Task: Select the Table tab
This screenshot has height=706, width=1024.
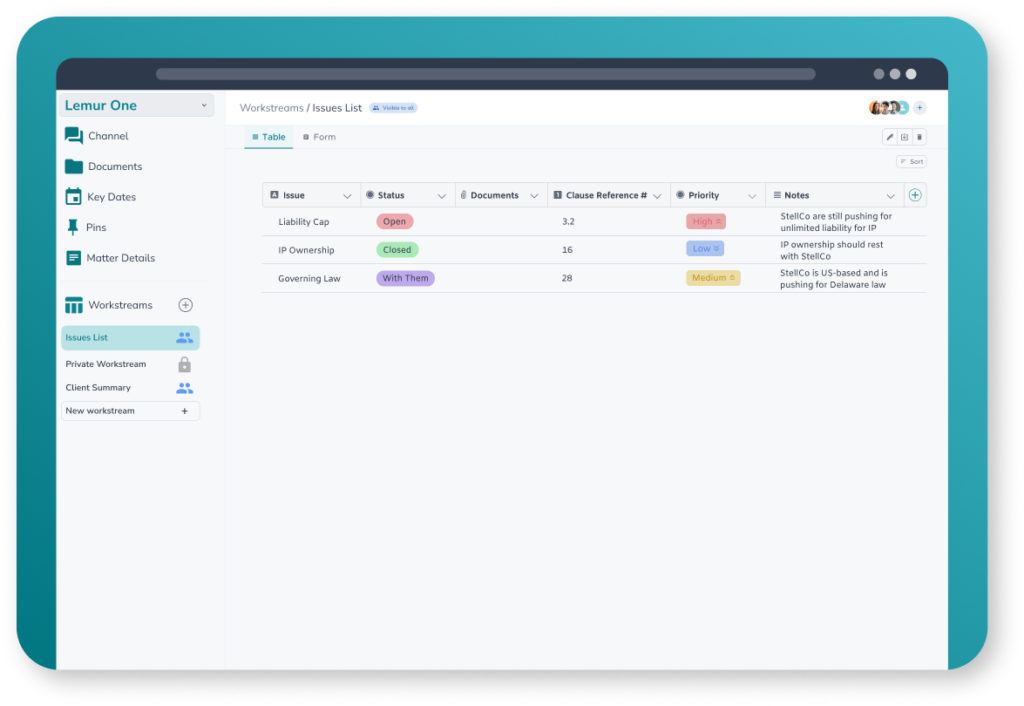Action: (268, 137)
